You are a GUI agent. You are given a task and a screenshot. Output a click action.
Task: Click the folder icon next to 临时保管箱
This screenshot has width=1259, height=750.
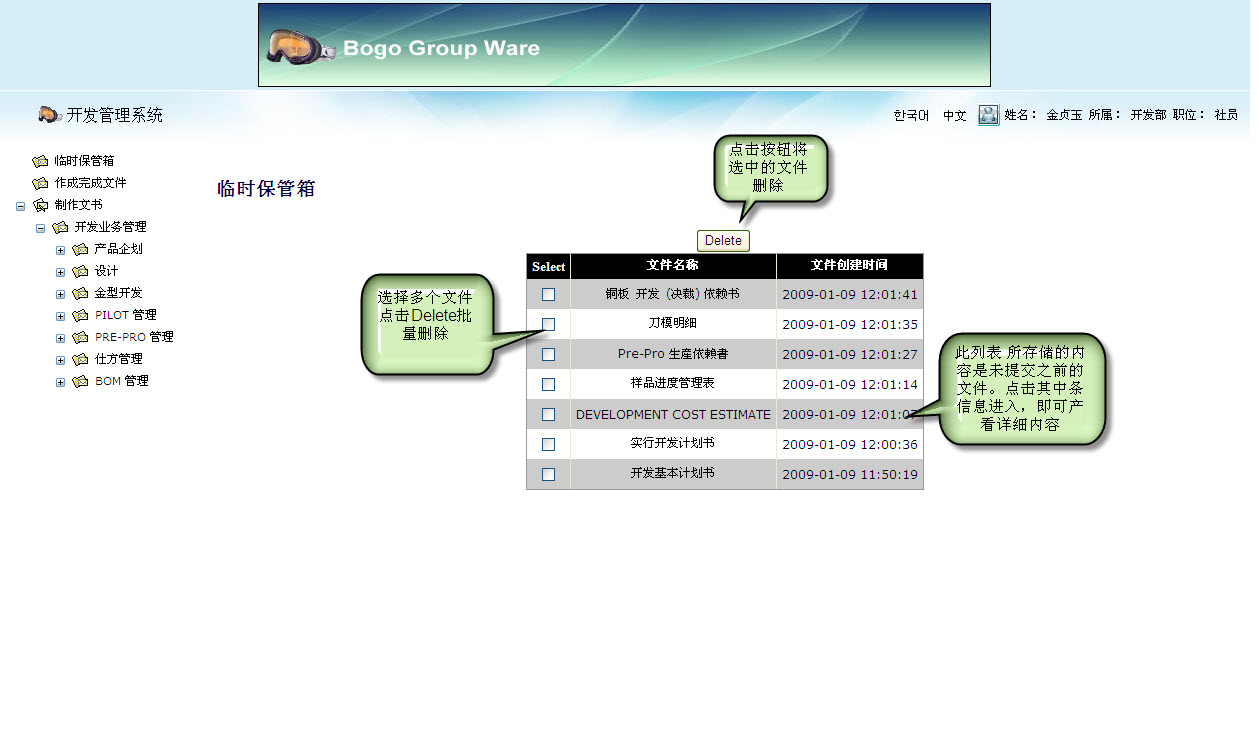coord(40,161)
